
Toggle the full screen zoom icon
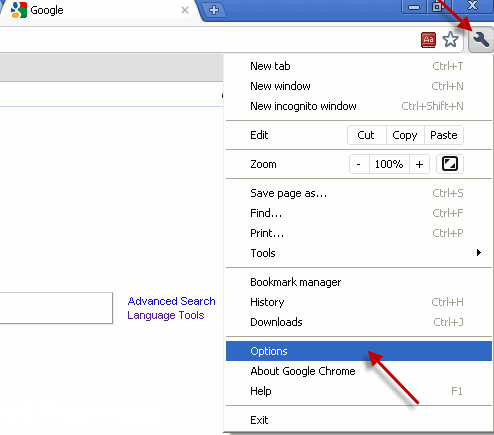point(450,164)
